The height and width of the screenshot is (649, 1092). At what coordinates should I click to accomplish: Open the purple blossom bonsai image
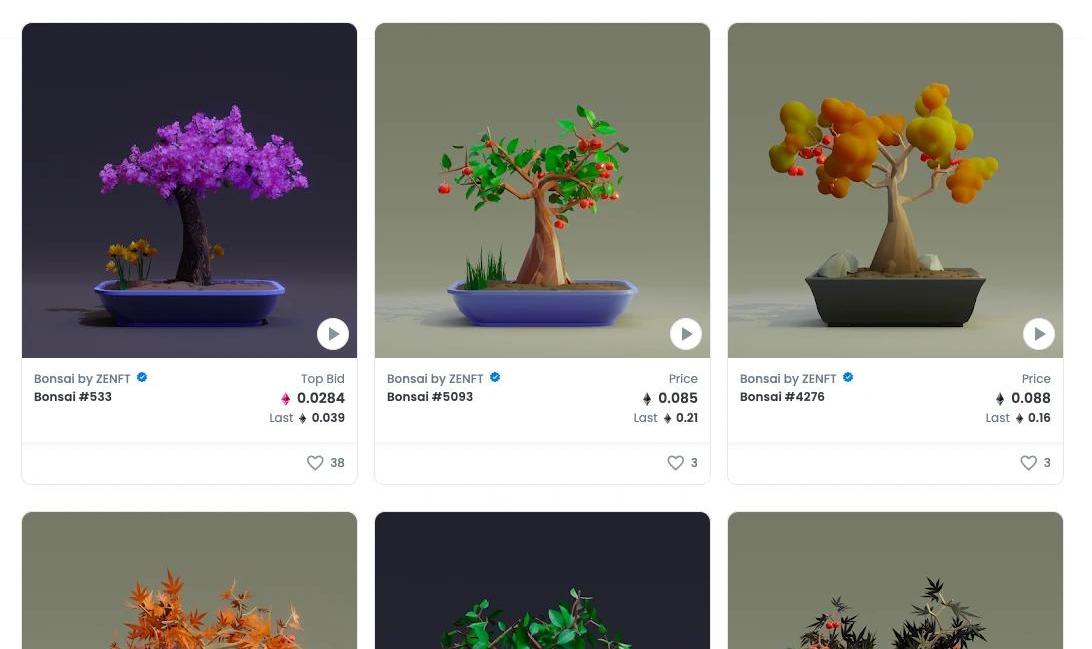point(189,190)
